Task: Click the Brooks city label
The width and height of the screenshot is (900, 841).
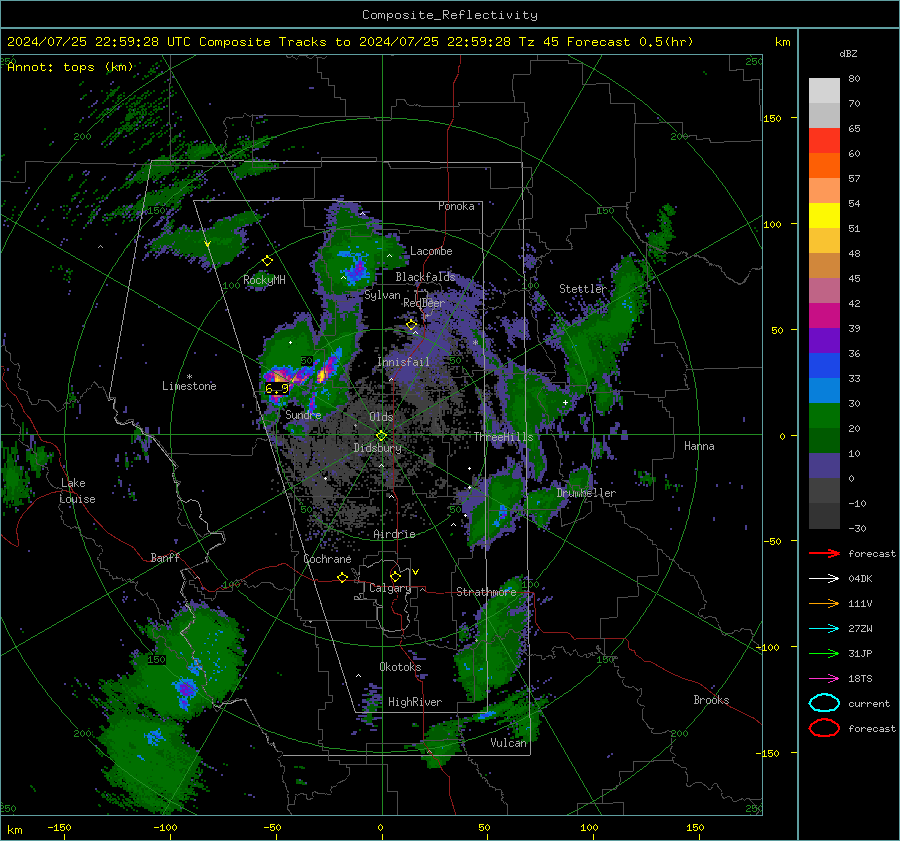Action: (x=711, y=700)
